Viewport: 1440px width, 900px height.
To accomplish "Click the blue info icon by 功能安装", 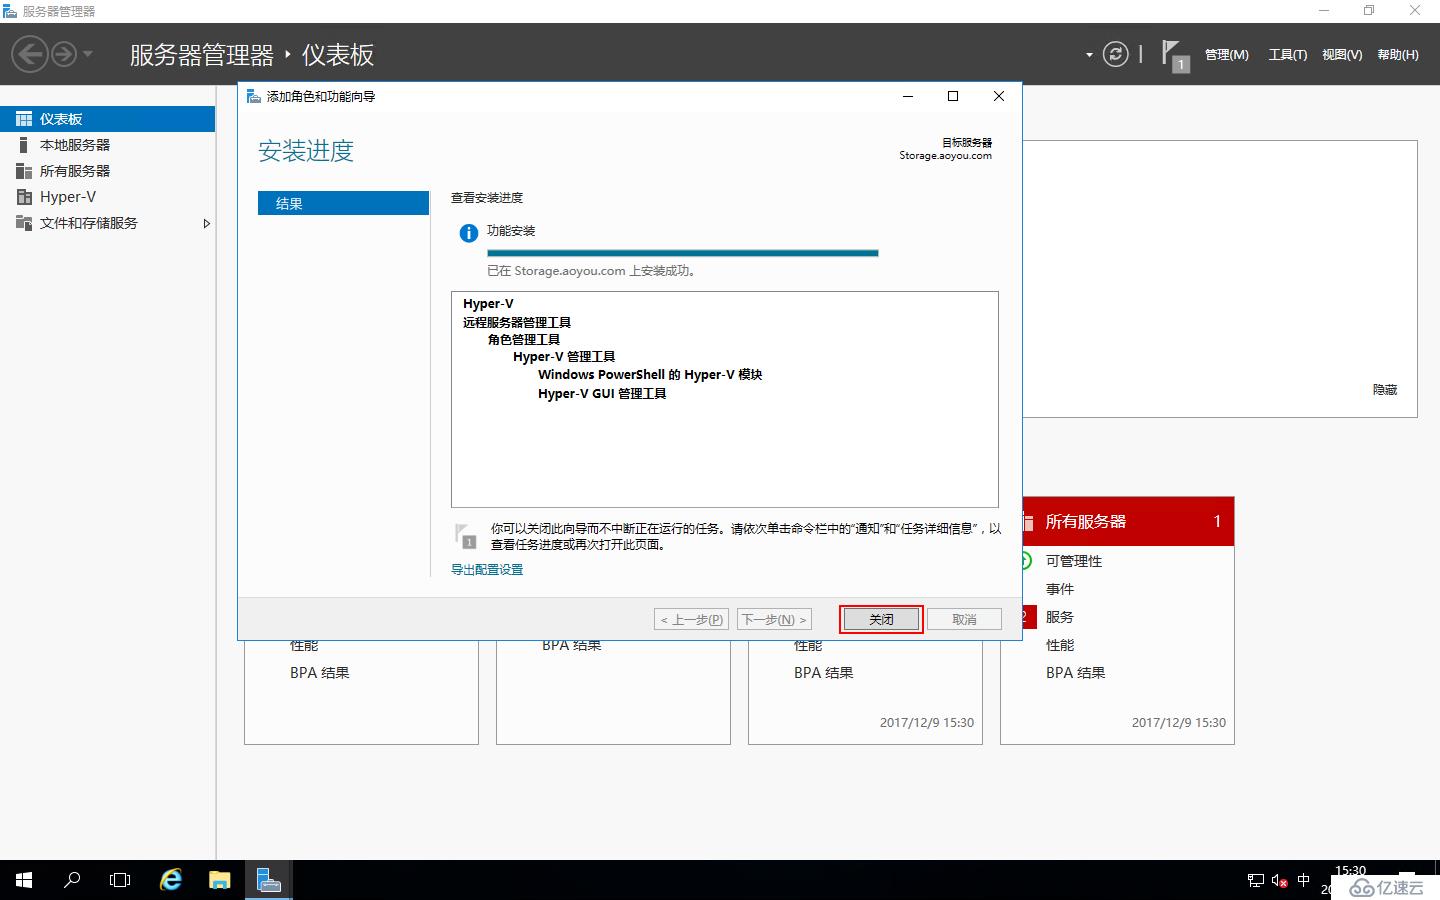I will (x=468, y=233).
